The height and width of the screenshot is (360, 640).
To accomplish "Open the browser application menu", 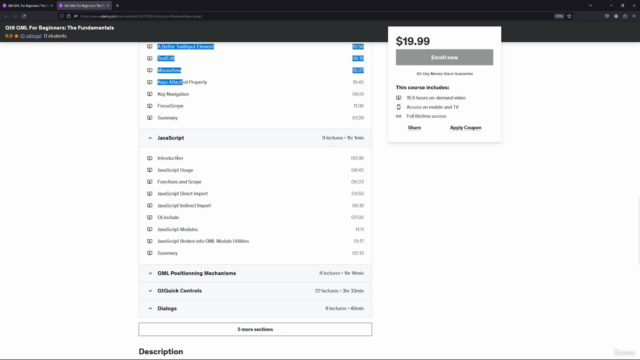I will coord(634,16).
